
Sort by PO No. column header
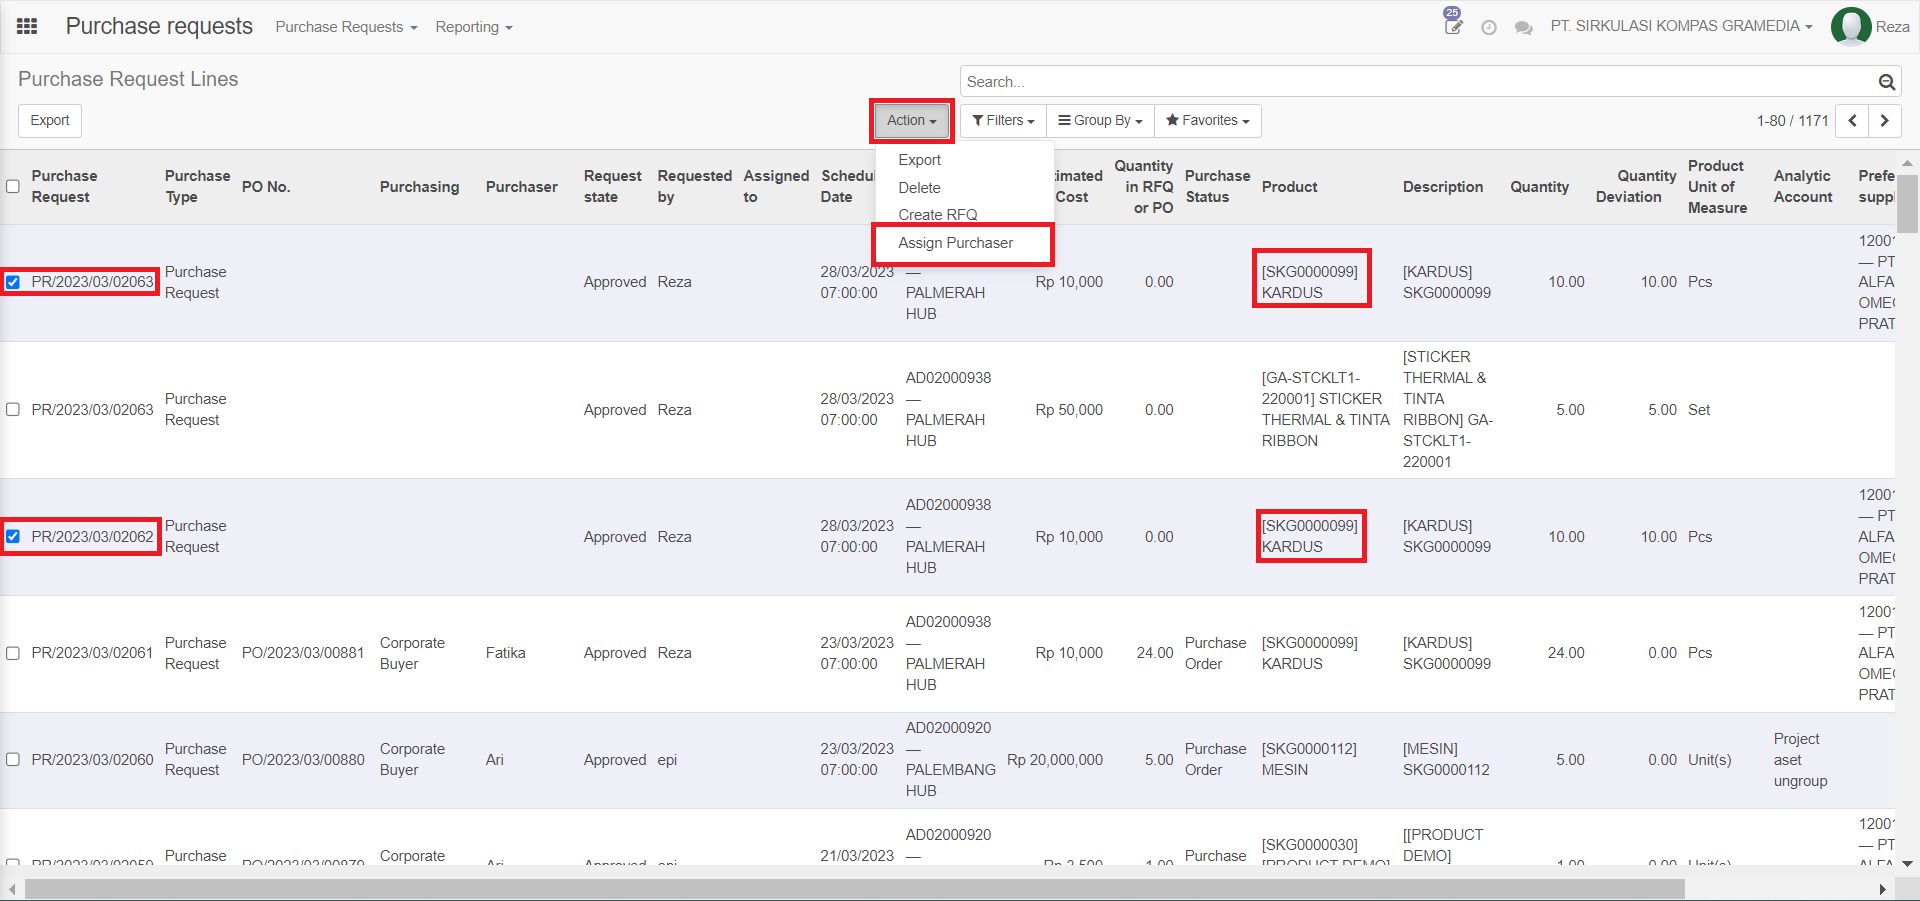(266, 187)
